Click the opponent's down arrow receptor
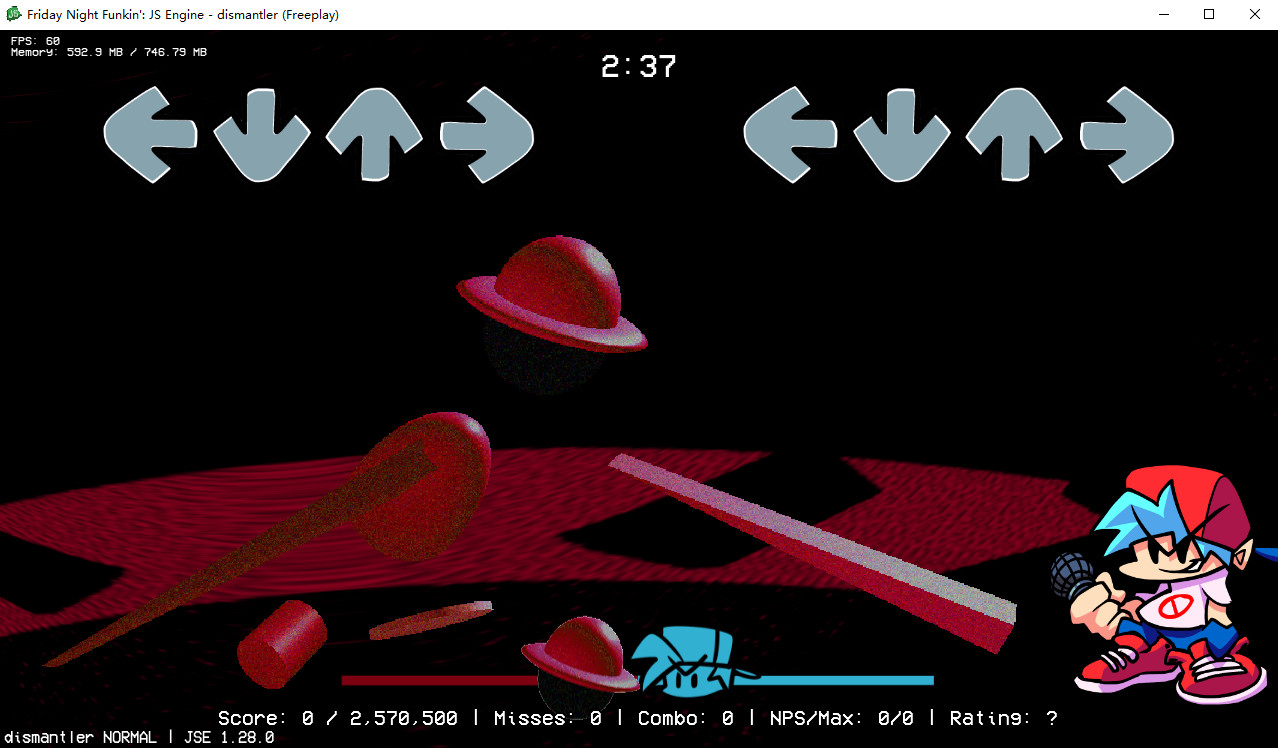This screenshot has height=748, width=1278. 262,135
